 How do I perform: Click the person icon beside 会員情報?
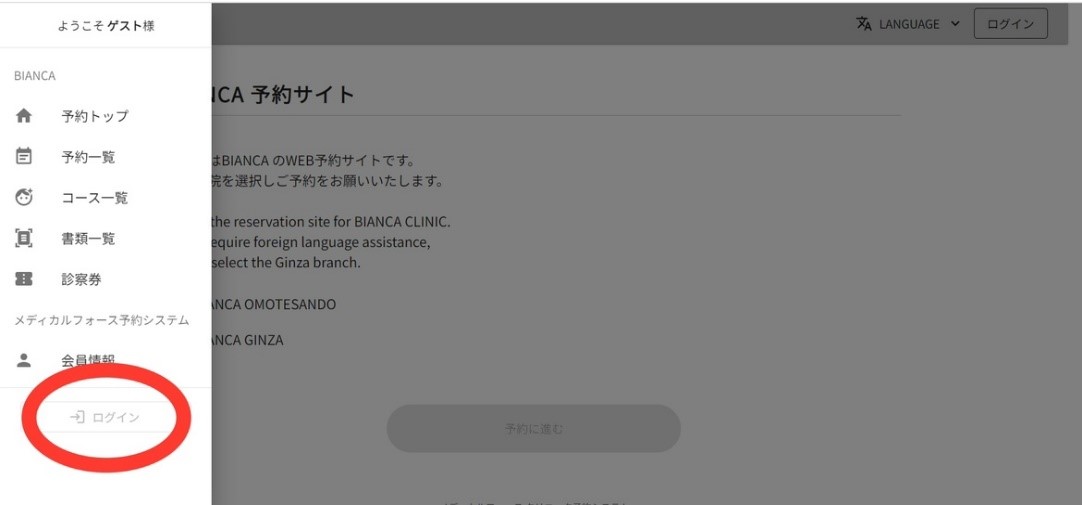[x=25, y=360]
